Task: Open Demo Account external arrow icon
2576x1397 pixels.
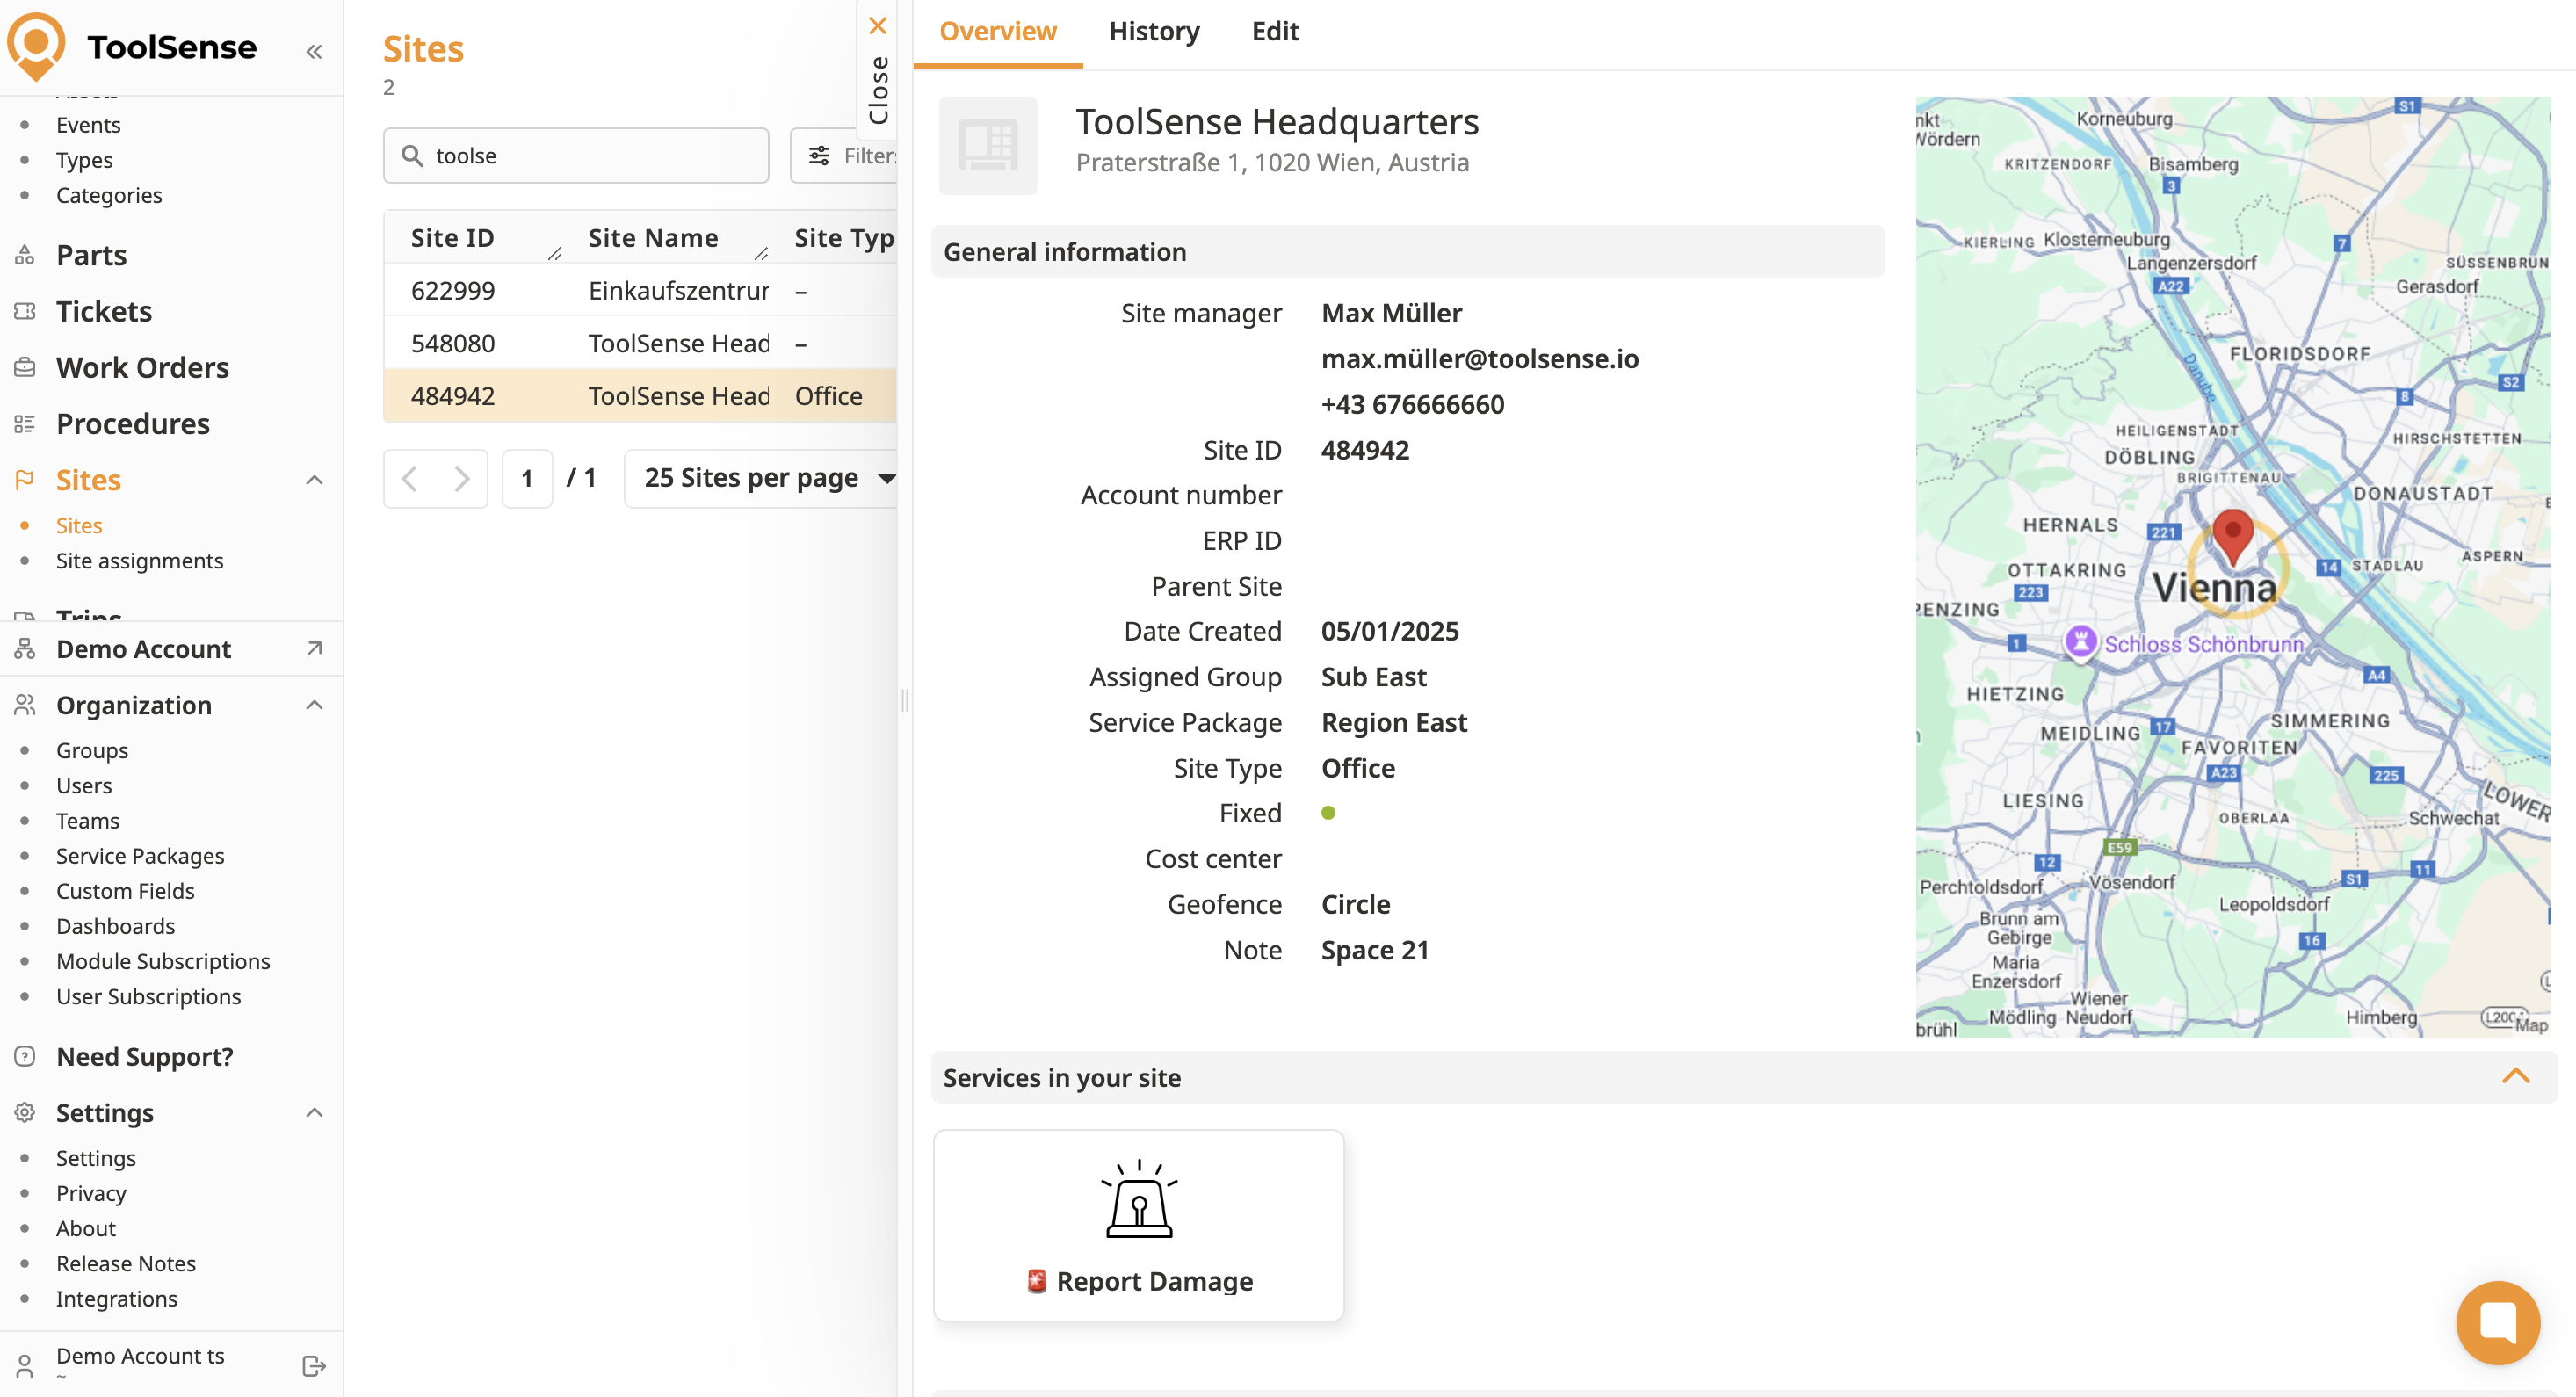Action: coord(314,649)
